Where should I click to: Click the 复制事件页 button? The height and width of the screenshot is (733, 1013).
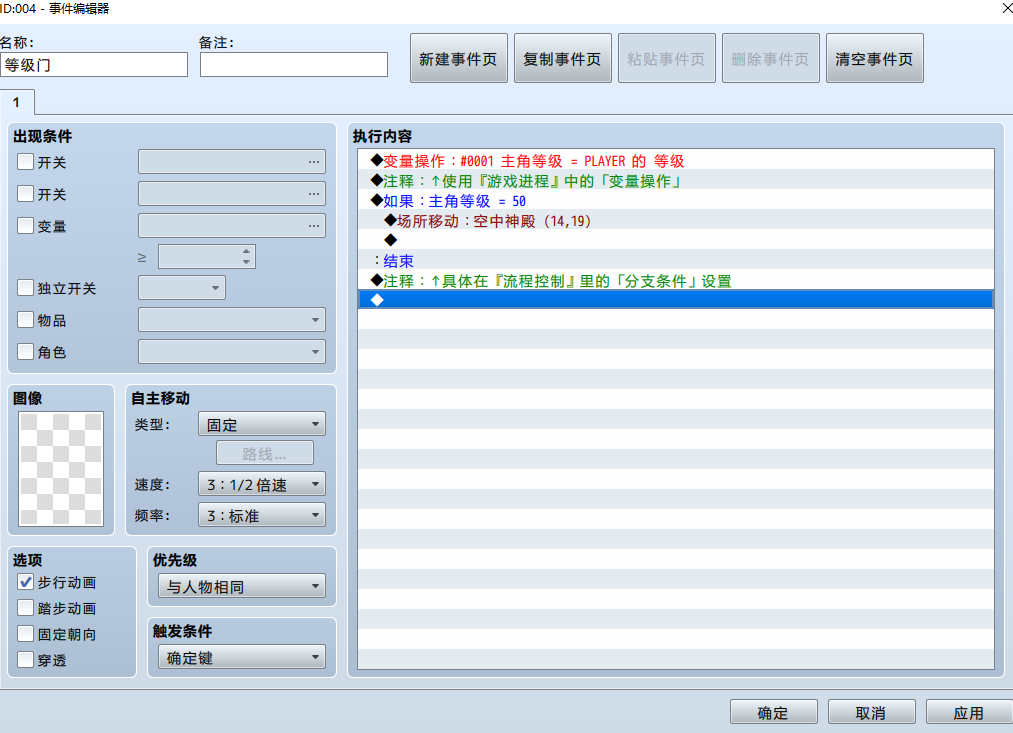[x=563, y=58]
